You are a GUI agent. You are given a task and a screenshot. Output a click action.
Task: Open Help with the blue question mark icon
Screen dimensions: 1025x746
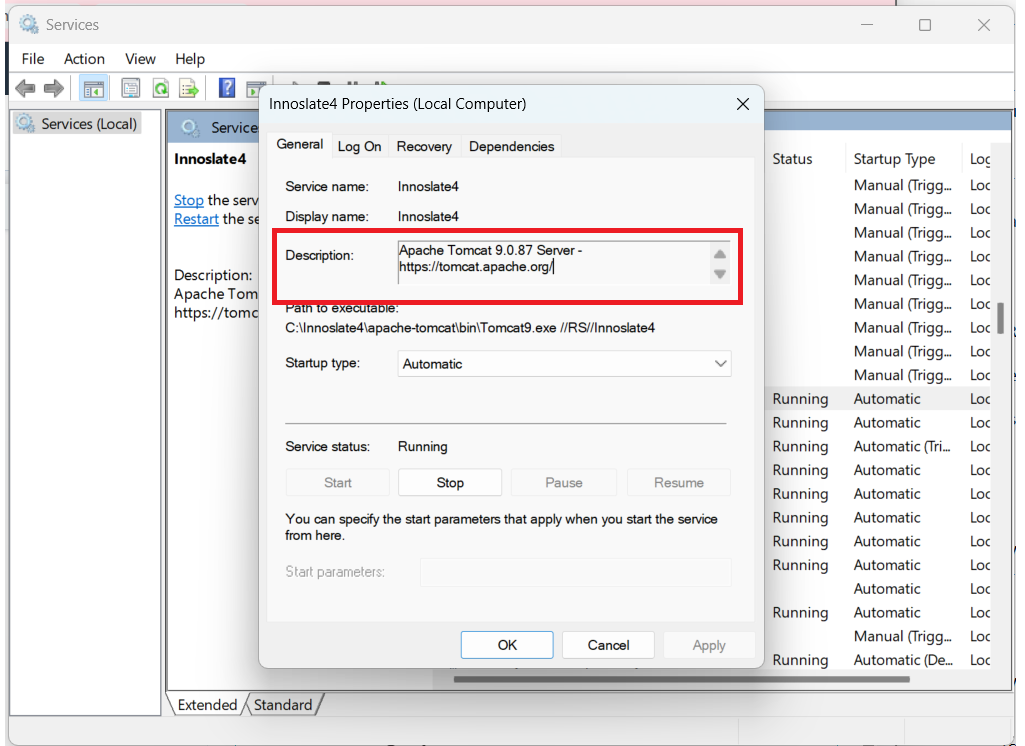(226, 88)
